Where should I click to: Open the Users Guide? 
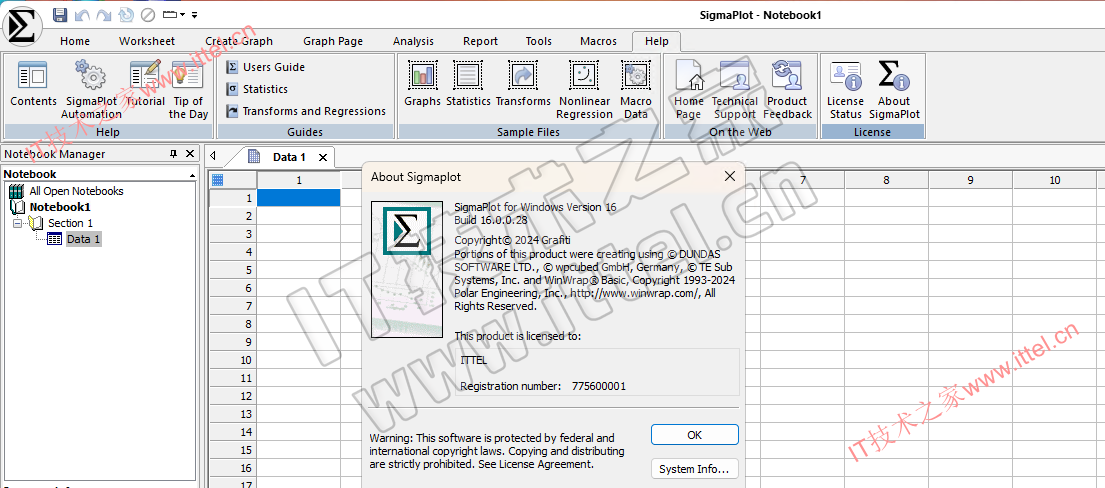coord(266,67)
